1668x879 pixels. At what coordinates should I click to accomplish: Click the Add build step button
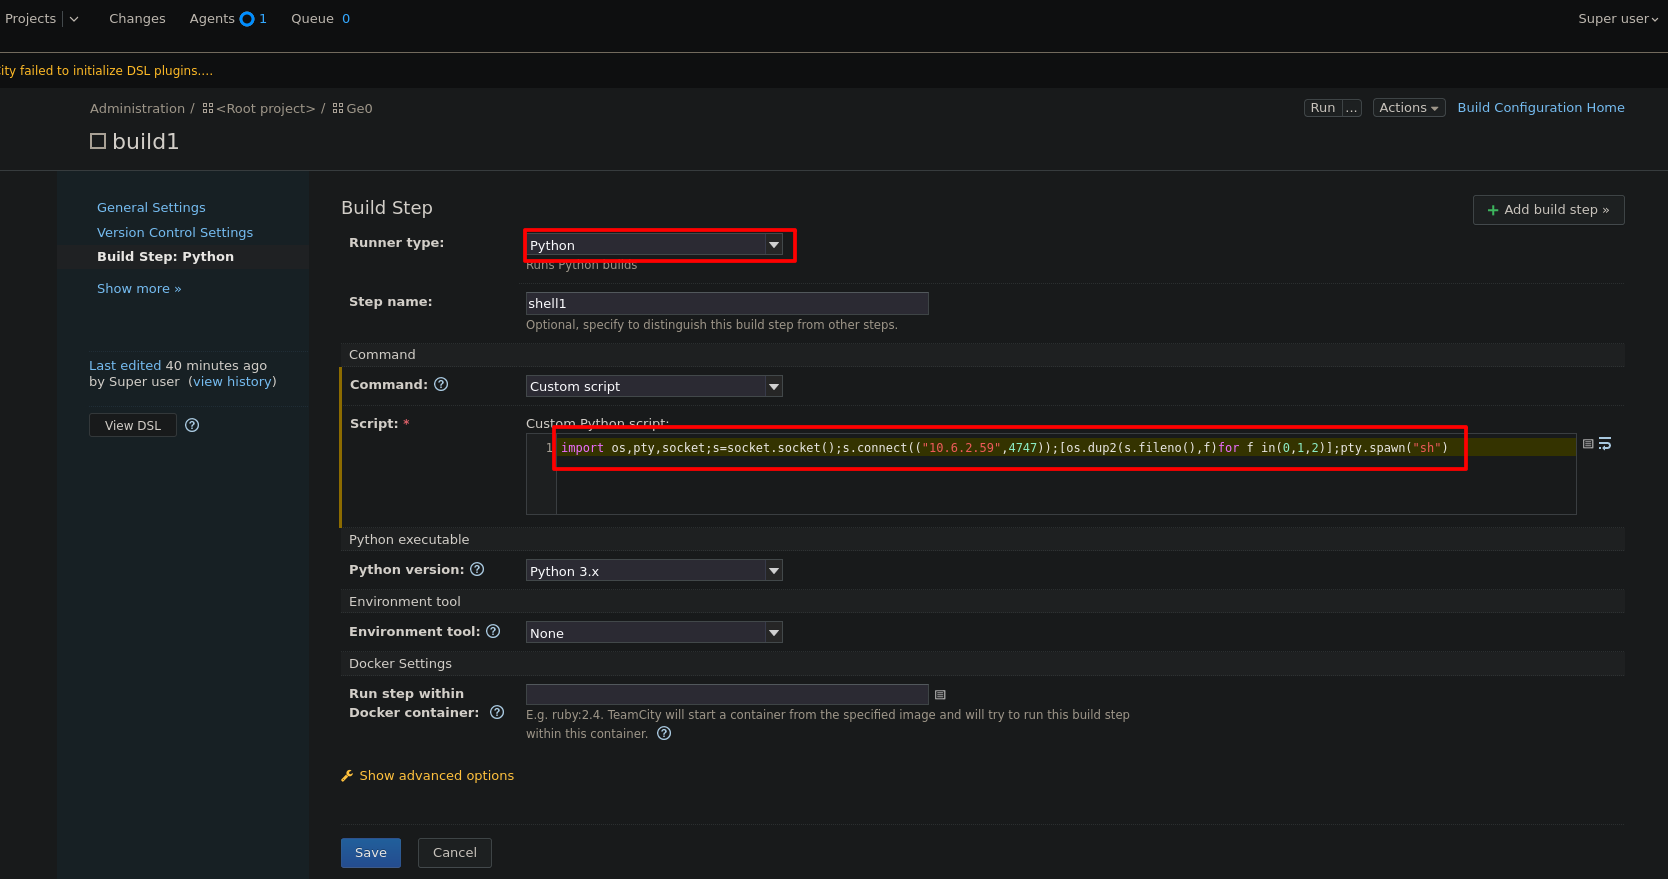coord(1548,210)
